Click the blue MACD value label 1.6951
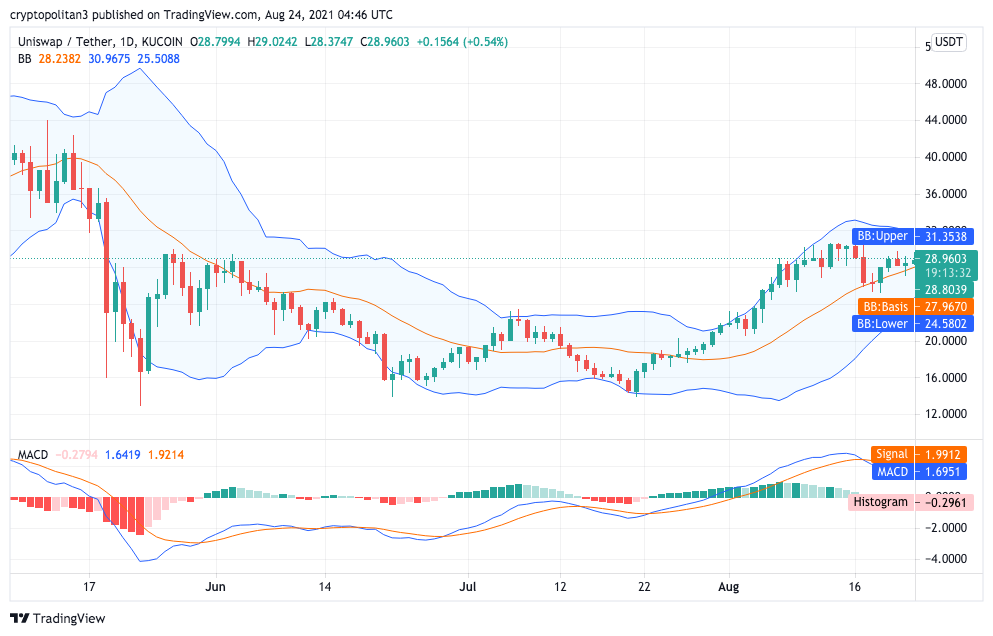The image size is (993, 636). (x=918, y=471)
